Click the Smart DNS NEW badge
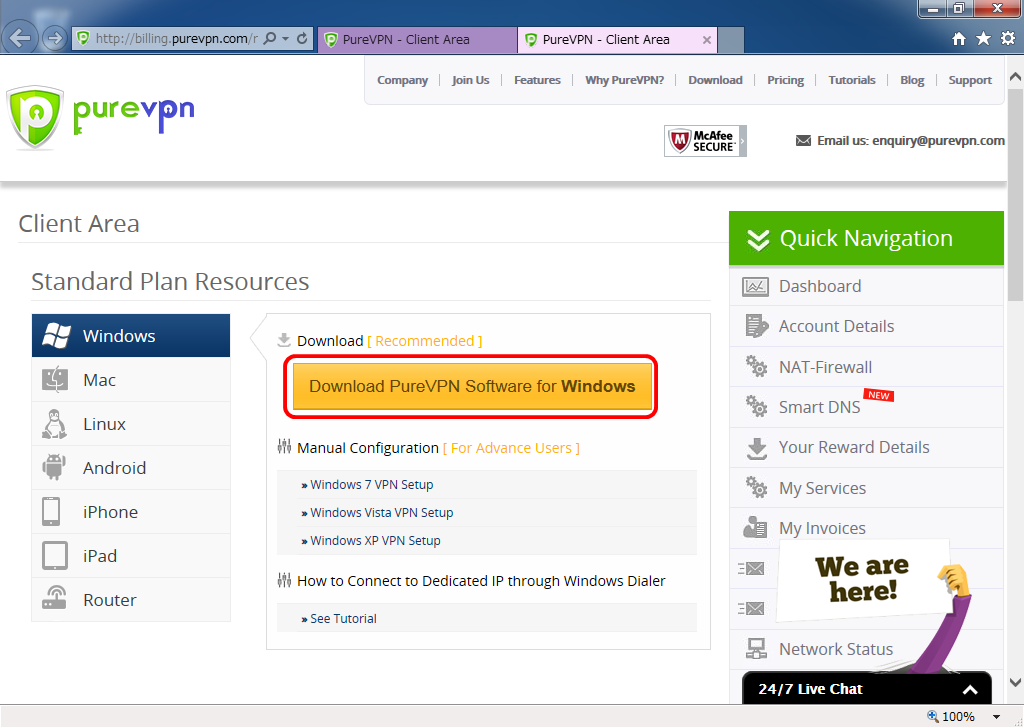Image resolution: width=1024 pixels, height=728 pixels. point(878,395)
